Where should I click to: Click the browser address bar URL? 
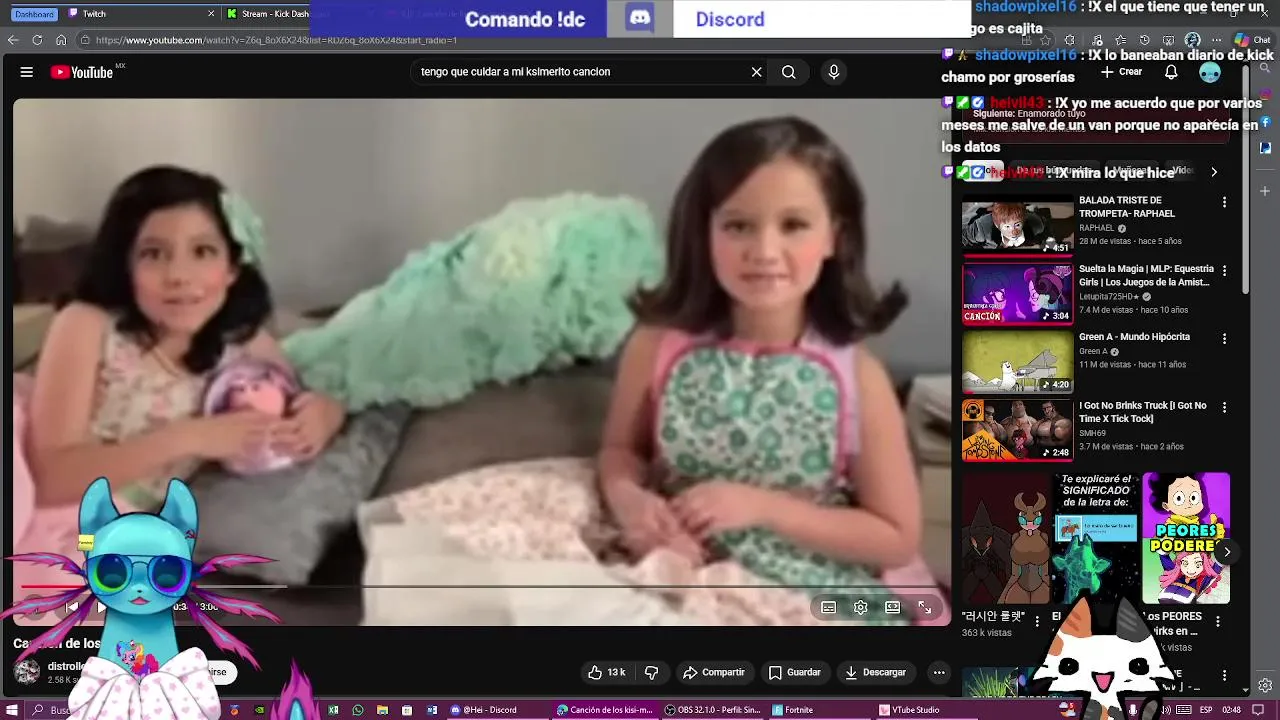277,40
